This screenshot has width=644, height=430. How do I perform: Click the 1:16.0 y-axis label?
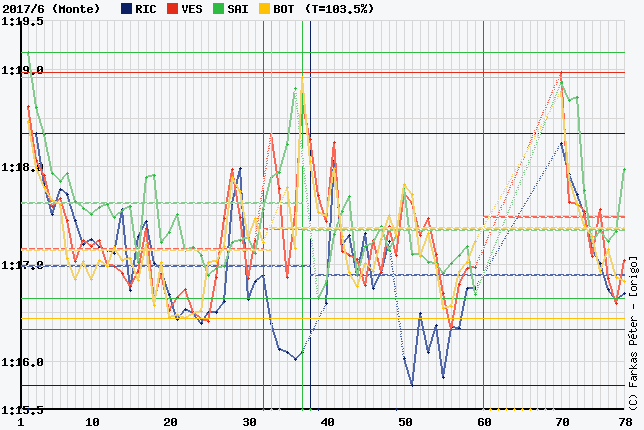point(23,363)
